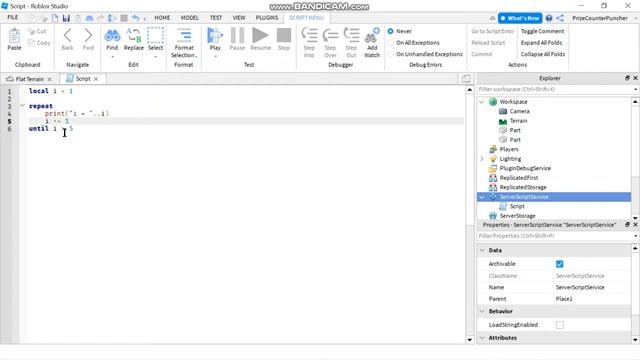The width and height of the screenshot is (640, 360).
Task: Click the Step Over debugger icon
Action: pos(330,36)
